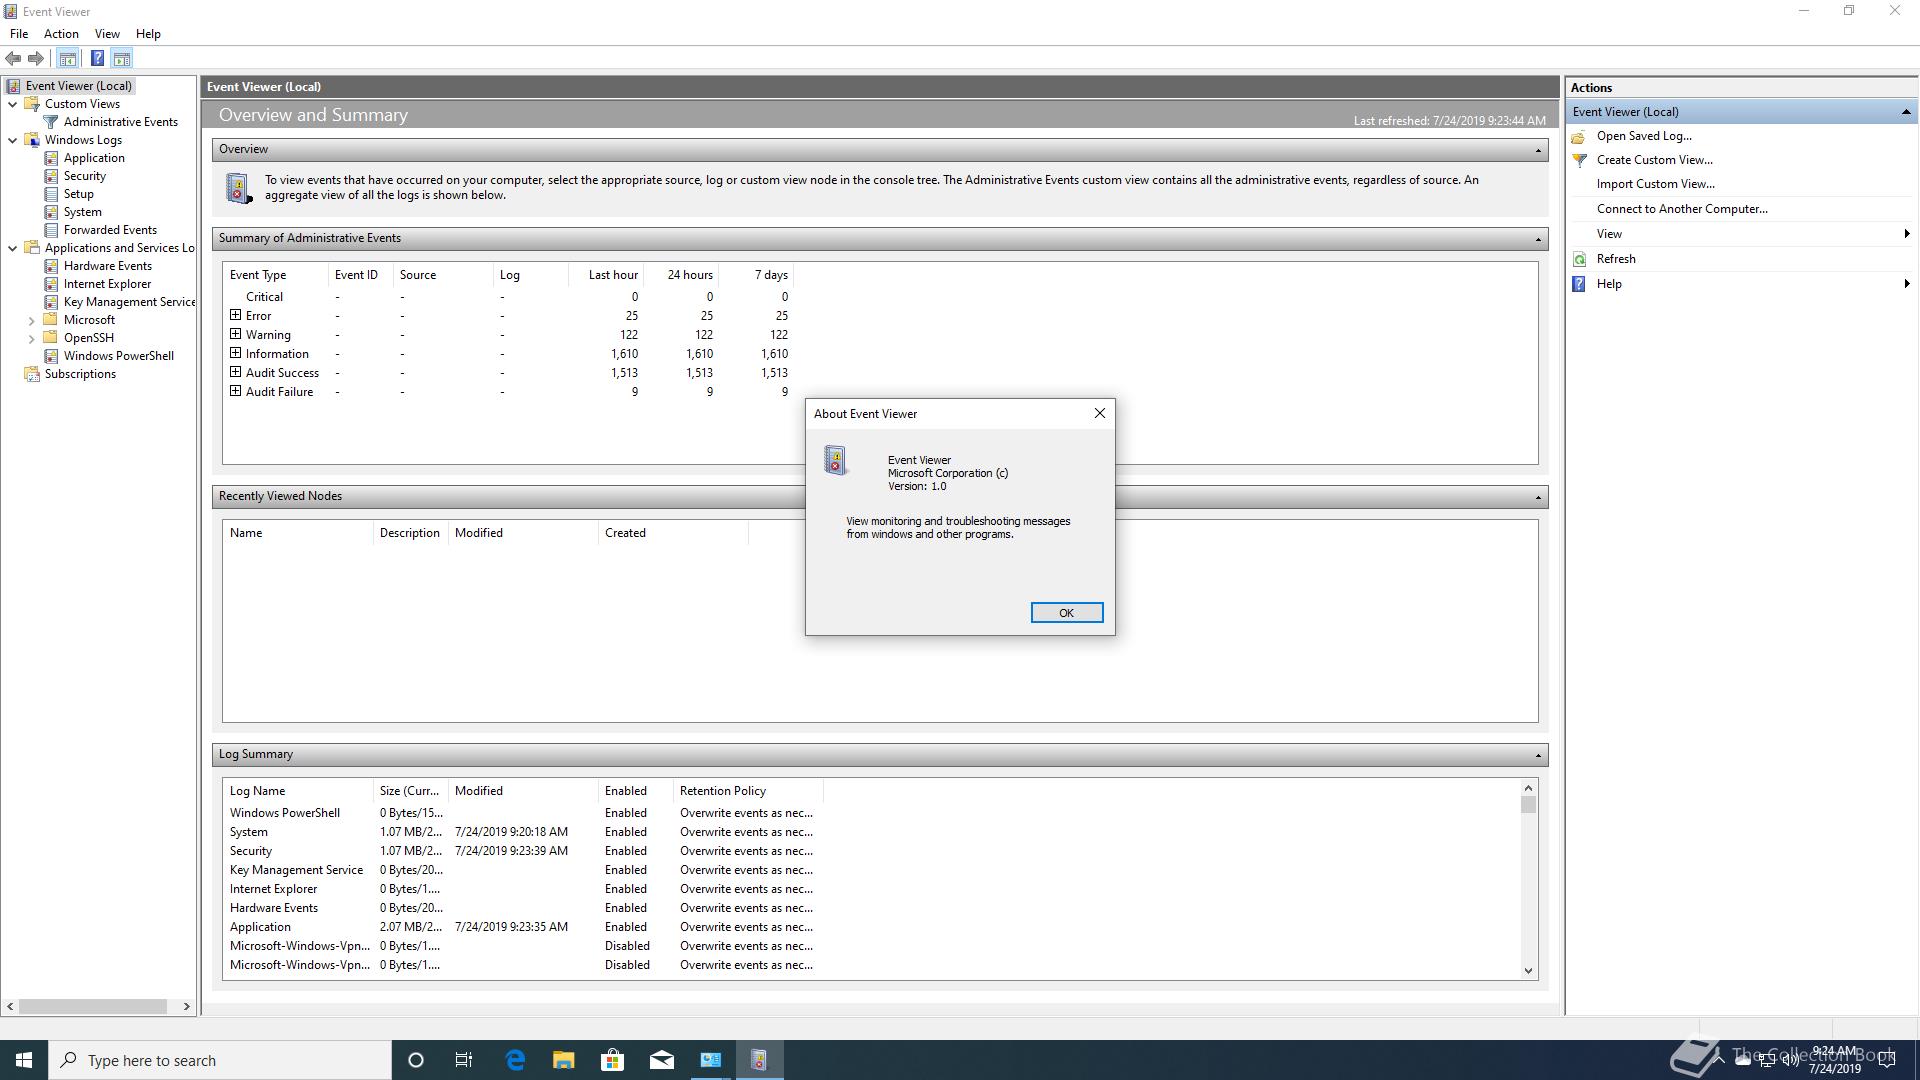1920x1080 pixels.
Task: Open Microsoft Store from the taskbar
Action: [612, 1060]
